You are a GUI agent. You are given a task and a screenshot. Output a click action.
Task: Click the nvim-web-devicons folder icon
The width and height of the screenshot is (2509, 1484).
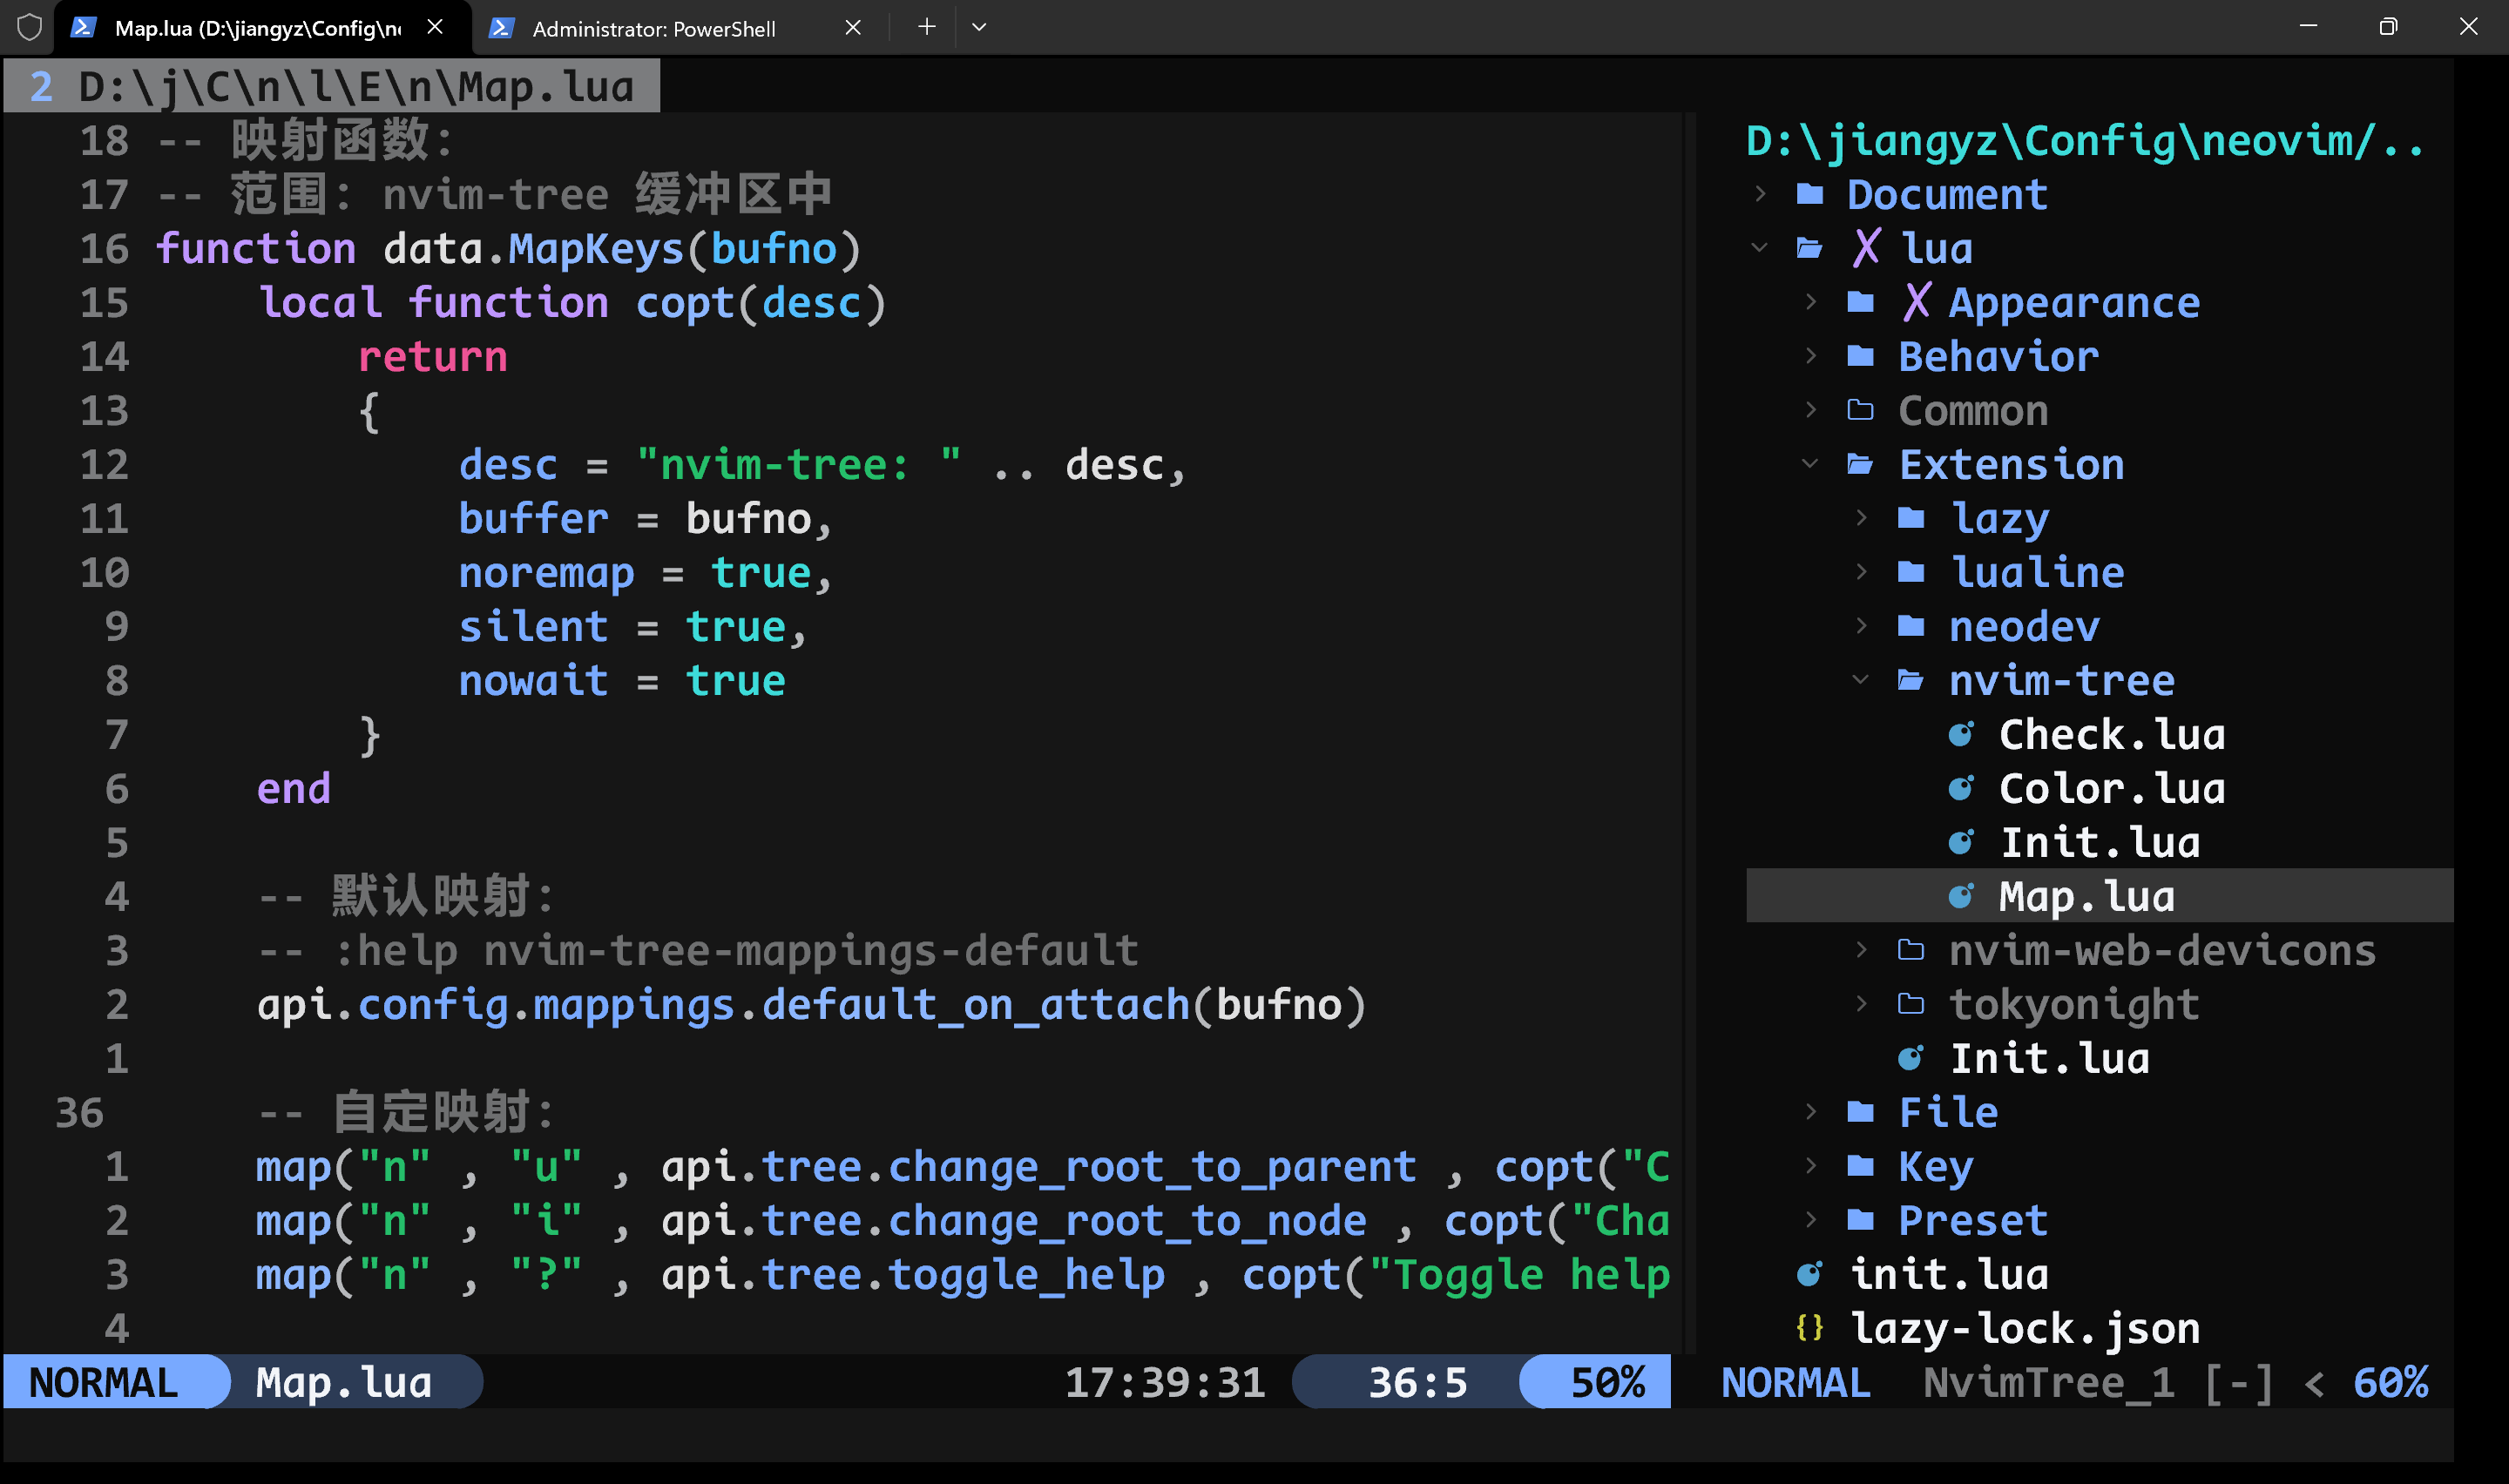coord(1911,950)
